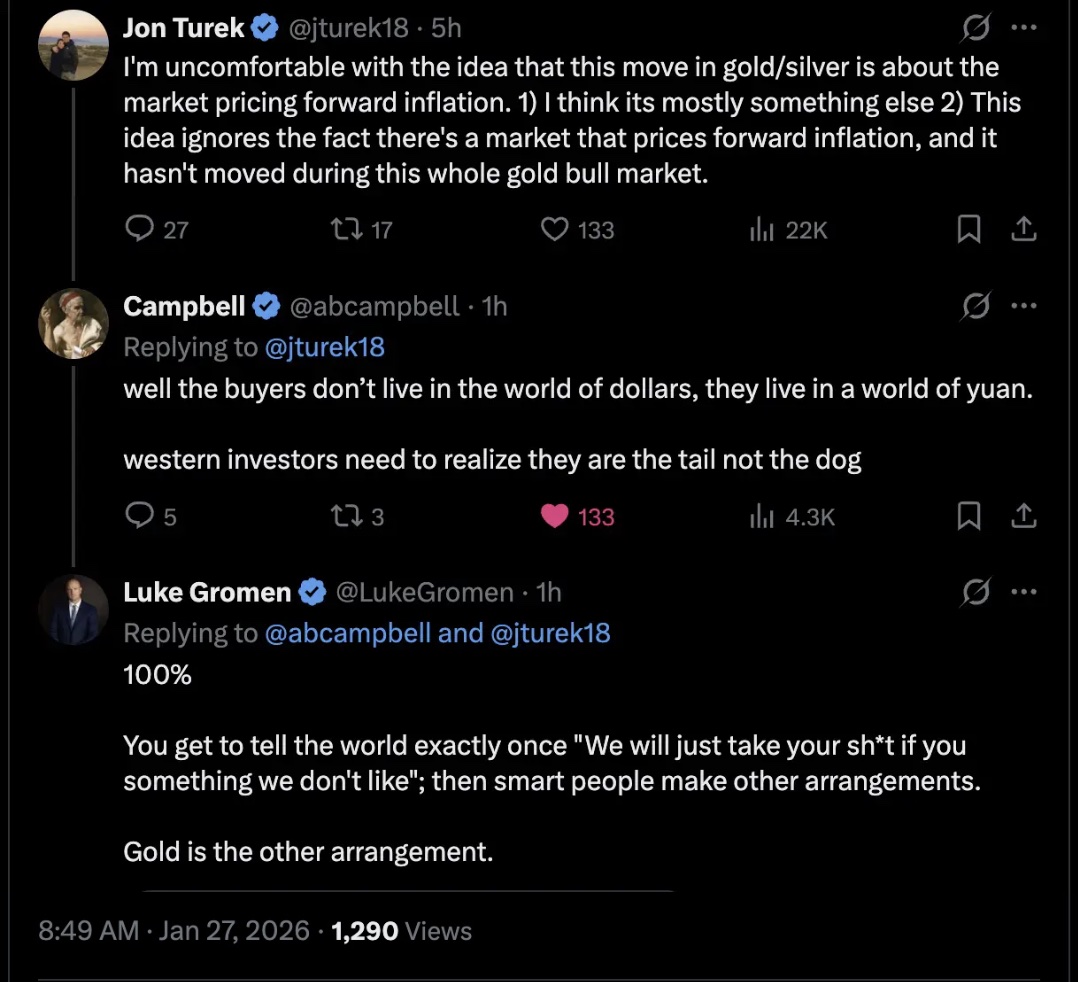Open more options for Jon Turek's tweet
Screen dimensions: 1078x982
point(1024,29)
